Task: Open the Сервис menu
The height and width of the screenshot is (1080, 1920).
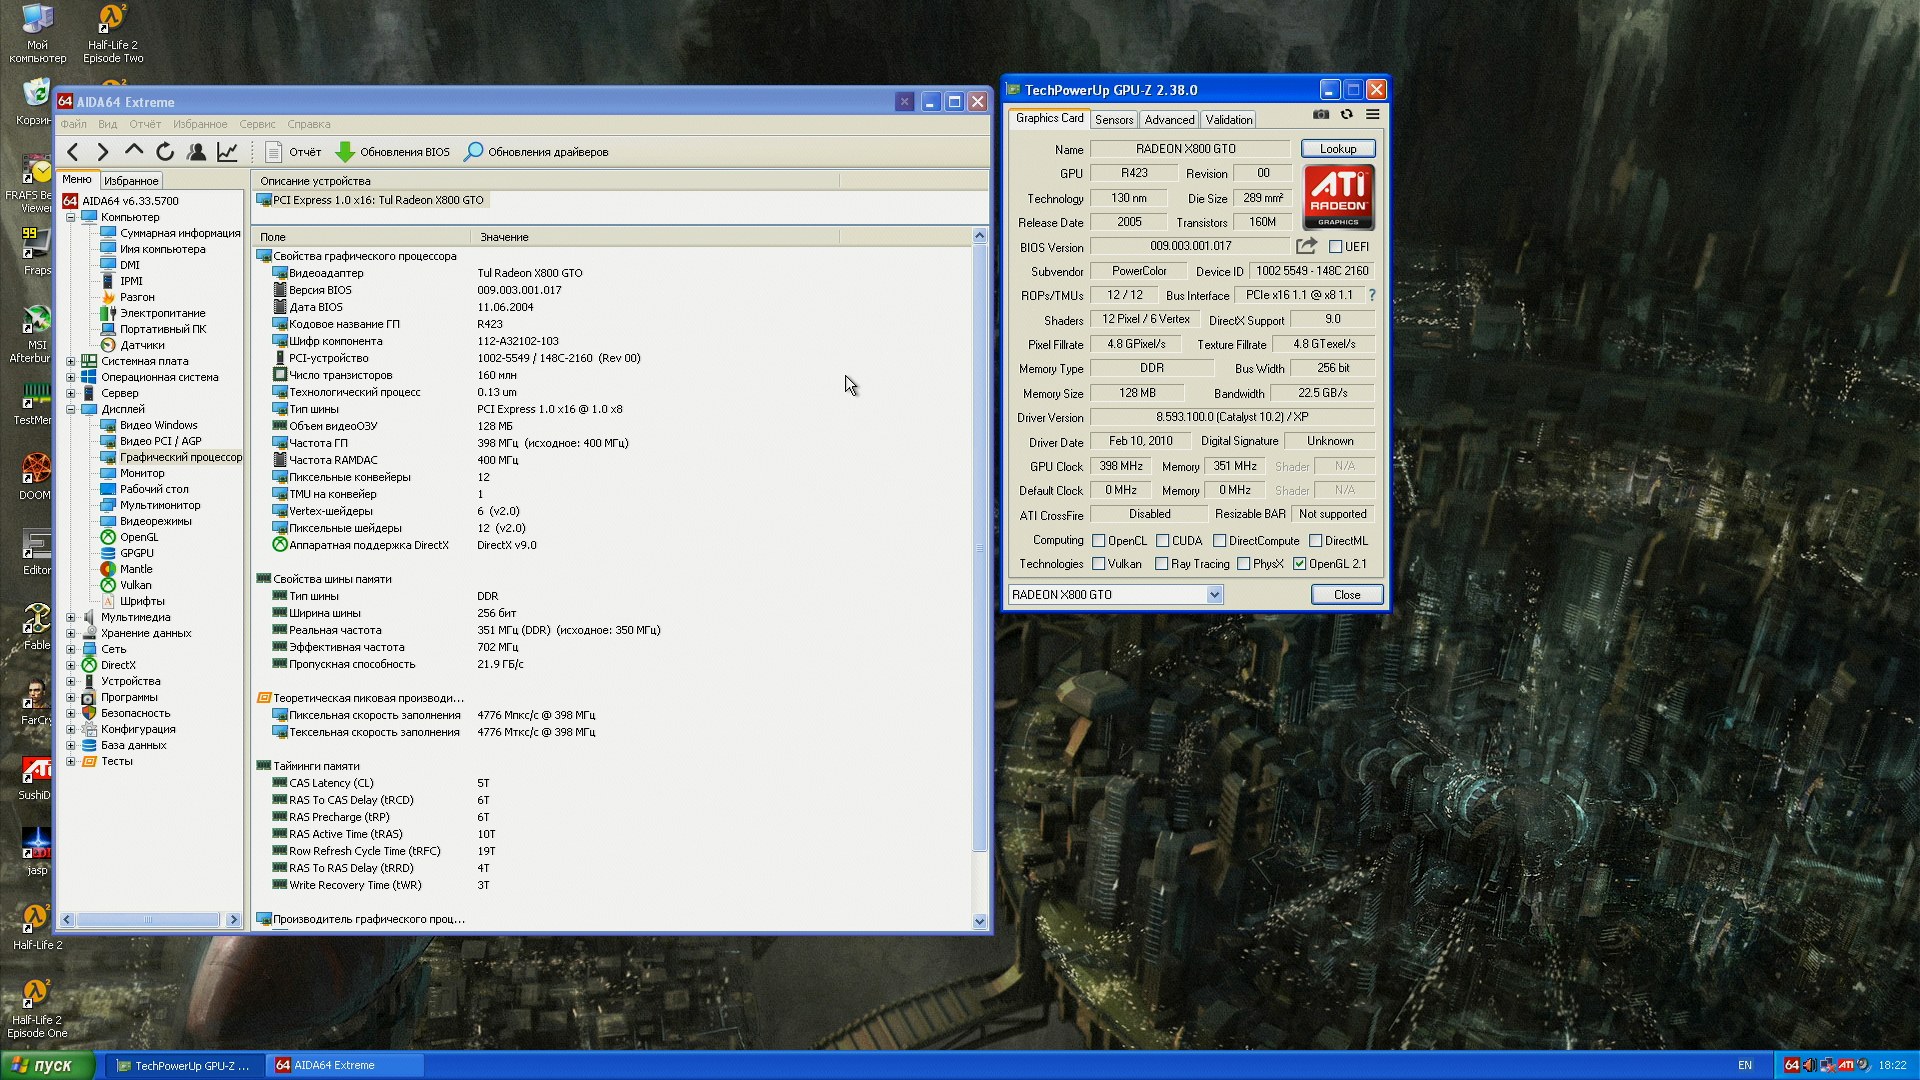Action: pos(257,125)
